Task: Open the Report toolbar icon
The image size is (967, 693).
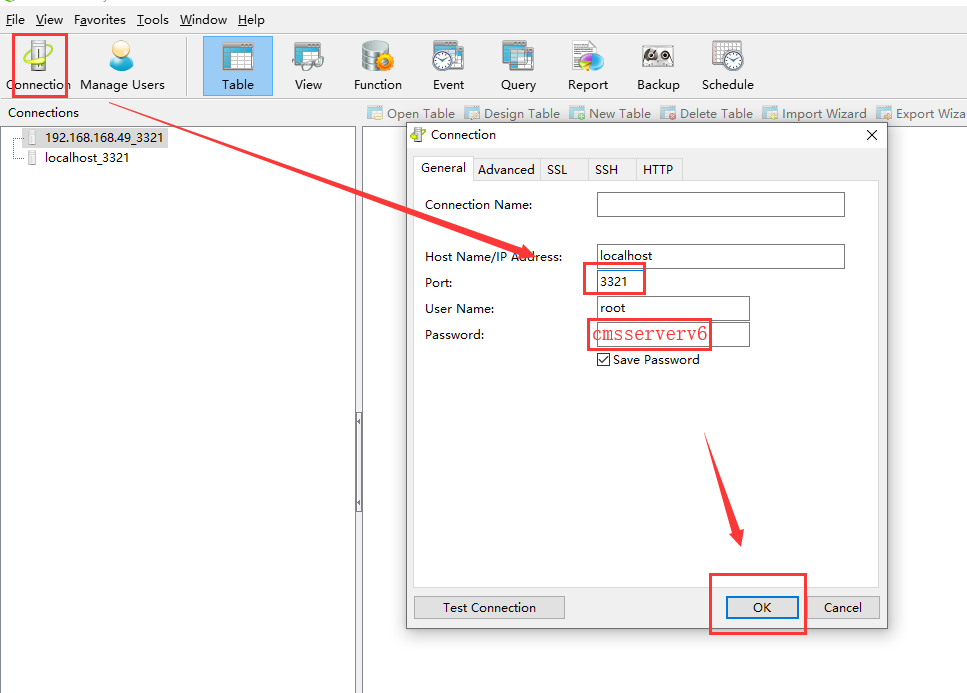Action: click(588, 65)
